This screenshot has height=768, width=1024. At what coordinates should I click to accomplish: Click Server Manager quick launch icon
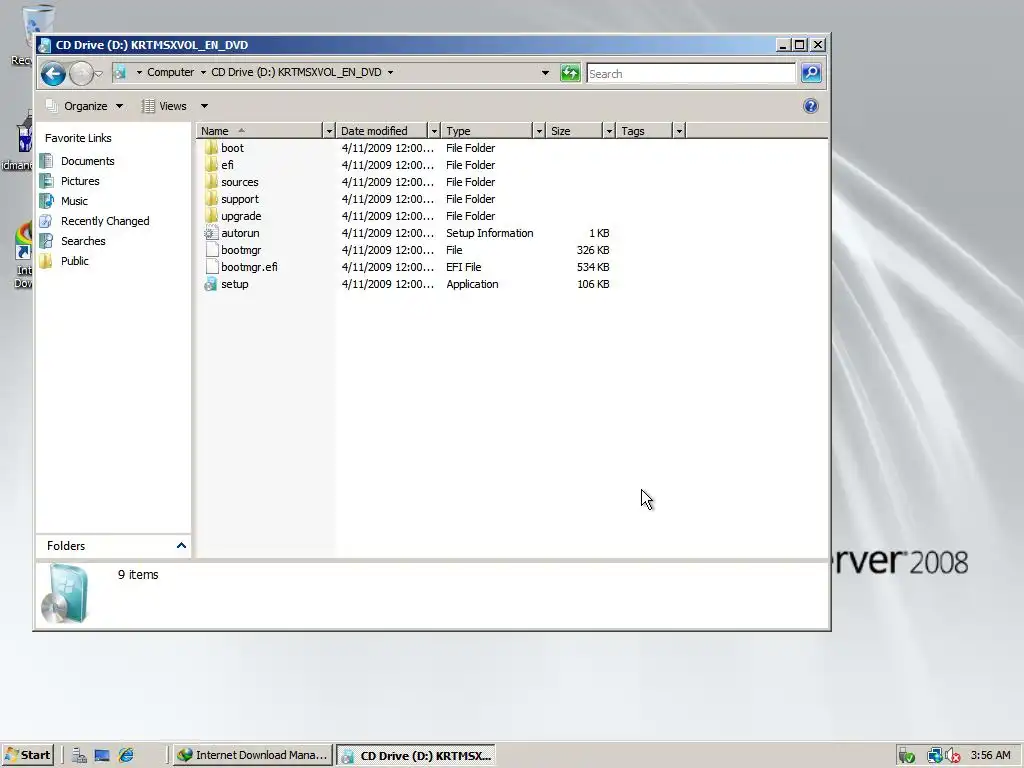click(79, 755)
